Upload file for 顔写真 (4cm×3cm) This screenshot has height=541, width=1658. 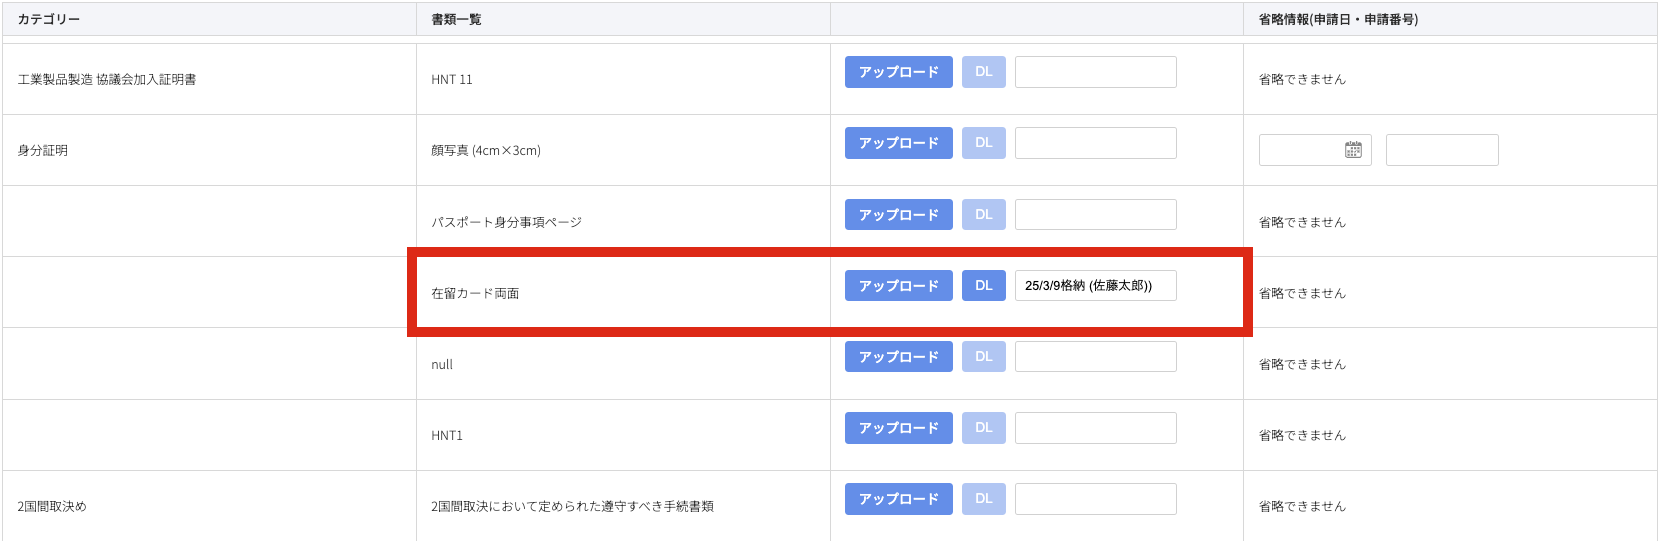coord(898,143)
